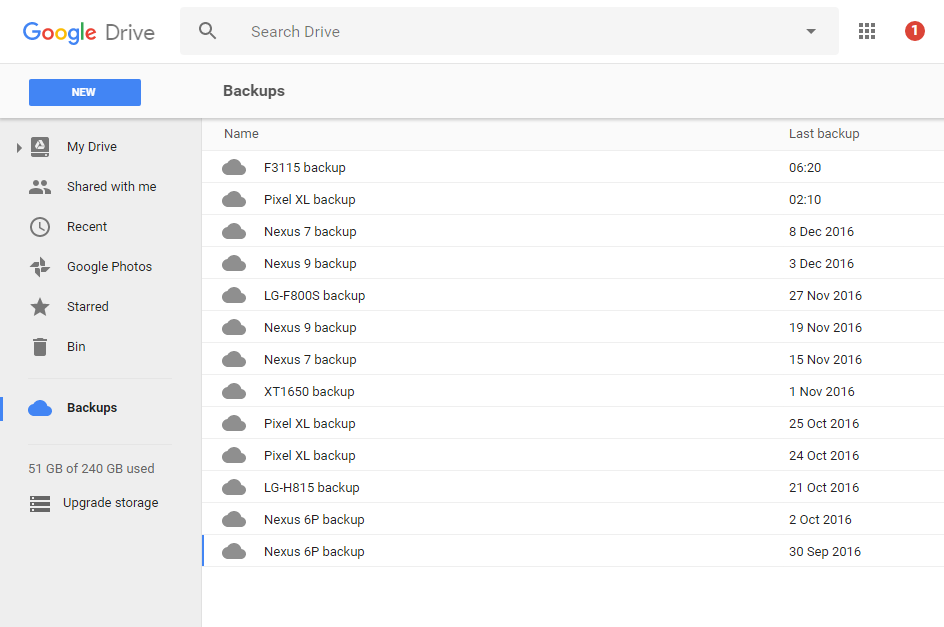Open the Google apps grid icon
The image size is (944, 627).
[x=866, y=31]
